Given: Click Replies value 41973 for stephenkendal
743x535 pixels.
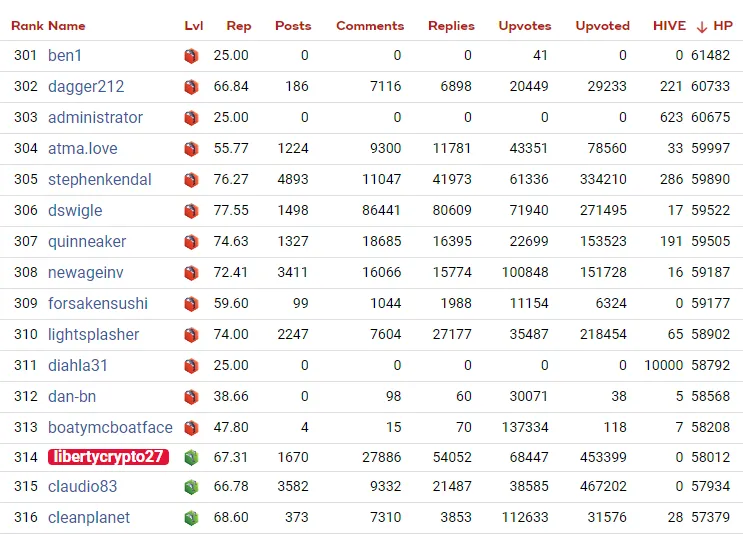Looking at the screenshot, I should tap(452, 180).
